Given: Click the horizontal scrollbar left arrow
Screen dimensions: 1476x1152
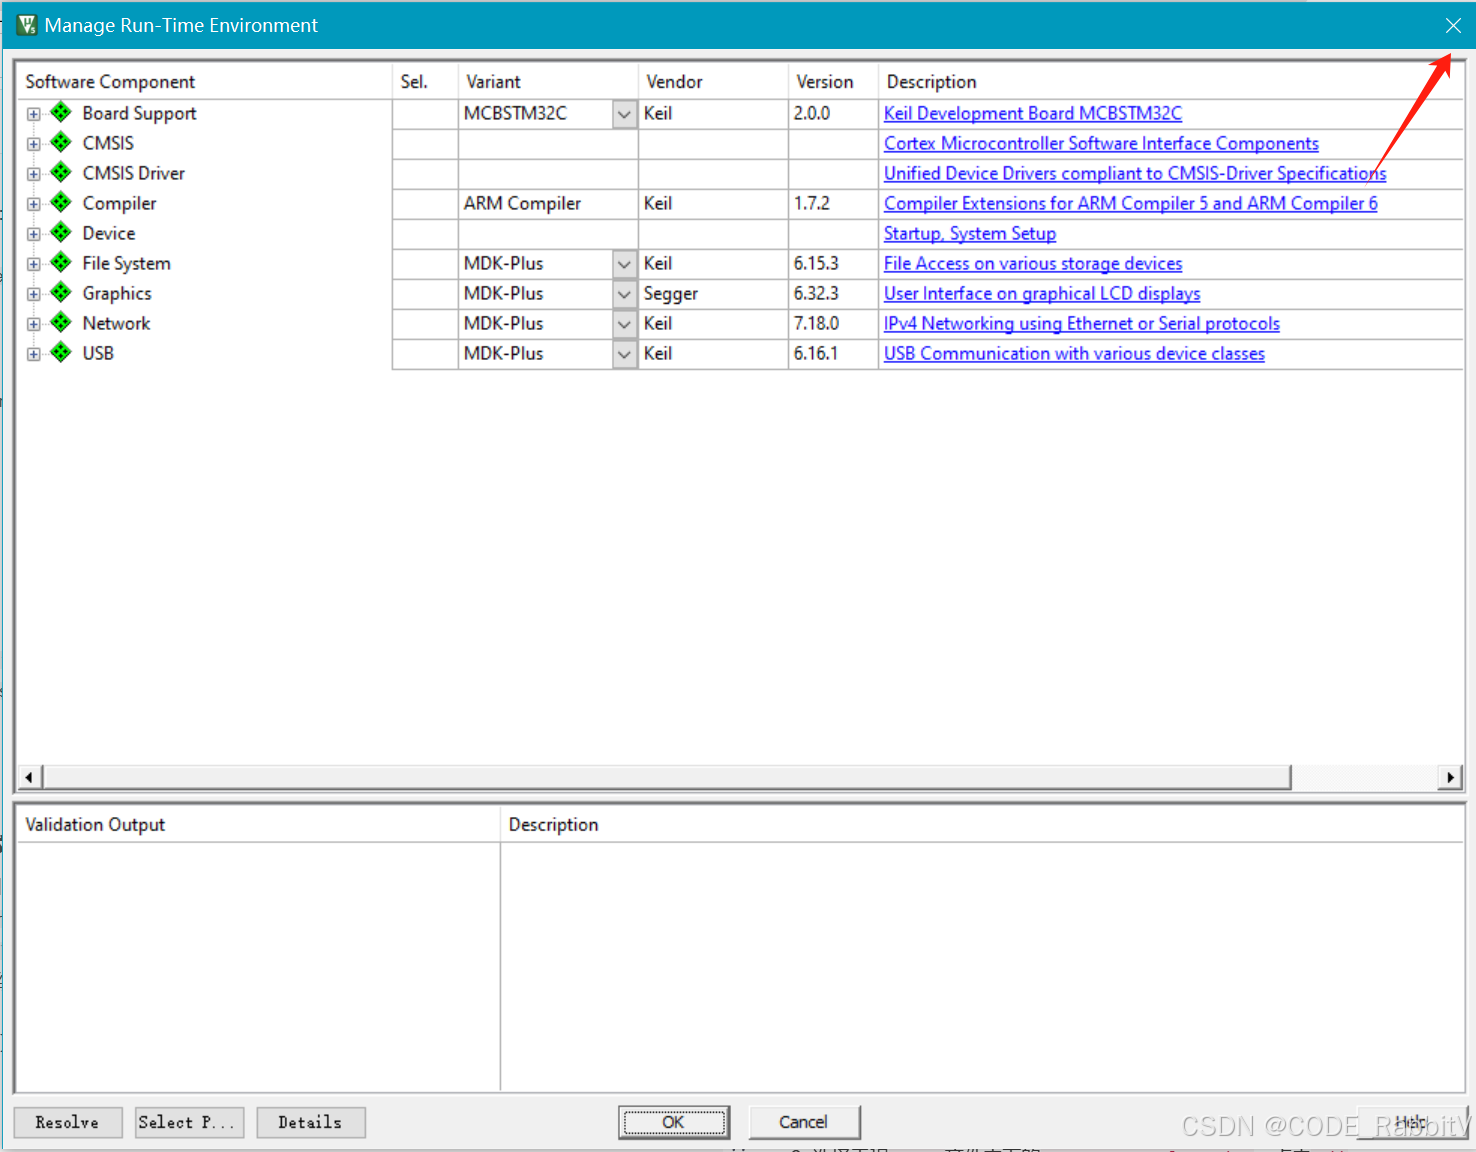Looking at the screenshot, I should (29, 777).
